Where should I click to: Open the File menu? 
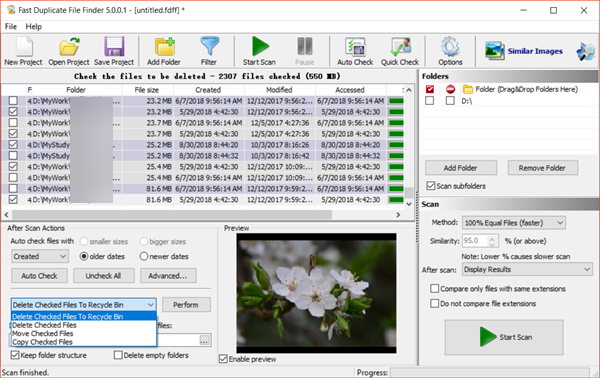point(11,26)
